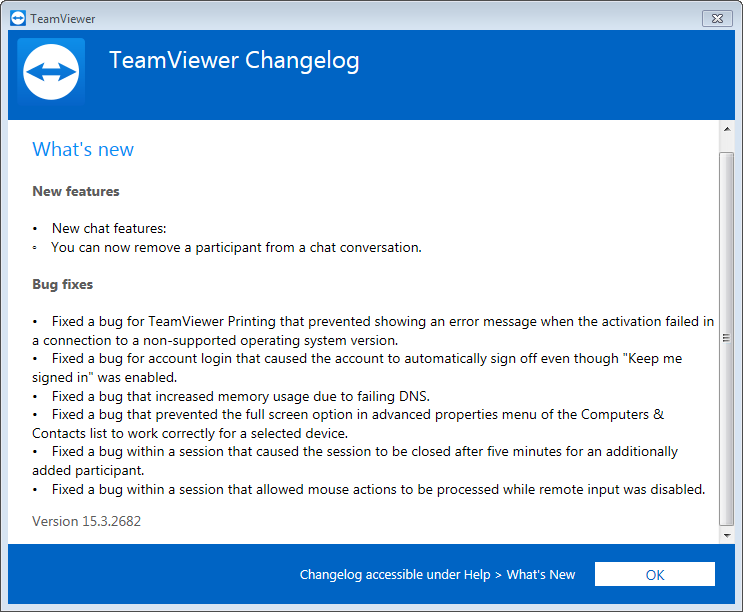The image size is (743, 612).
Task: Click the 'What's new' heading
Action: coord(83,149)
